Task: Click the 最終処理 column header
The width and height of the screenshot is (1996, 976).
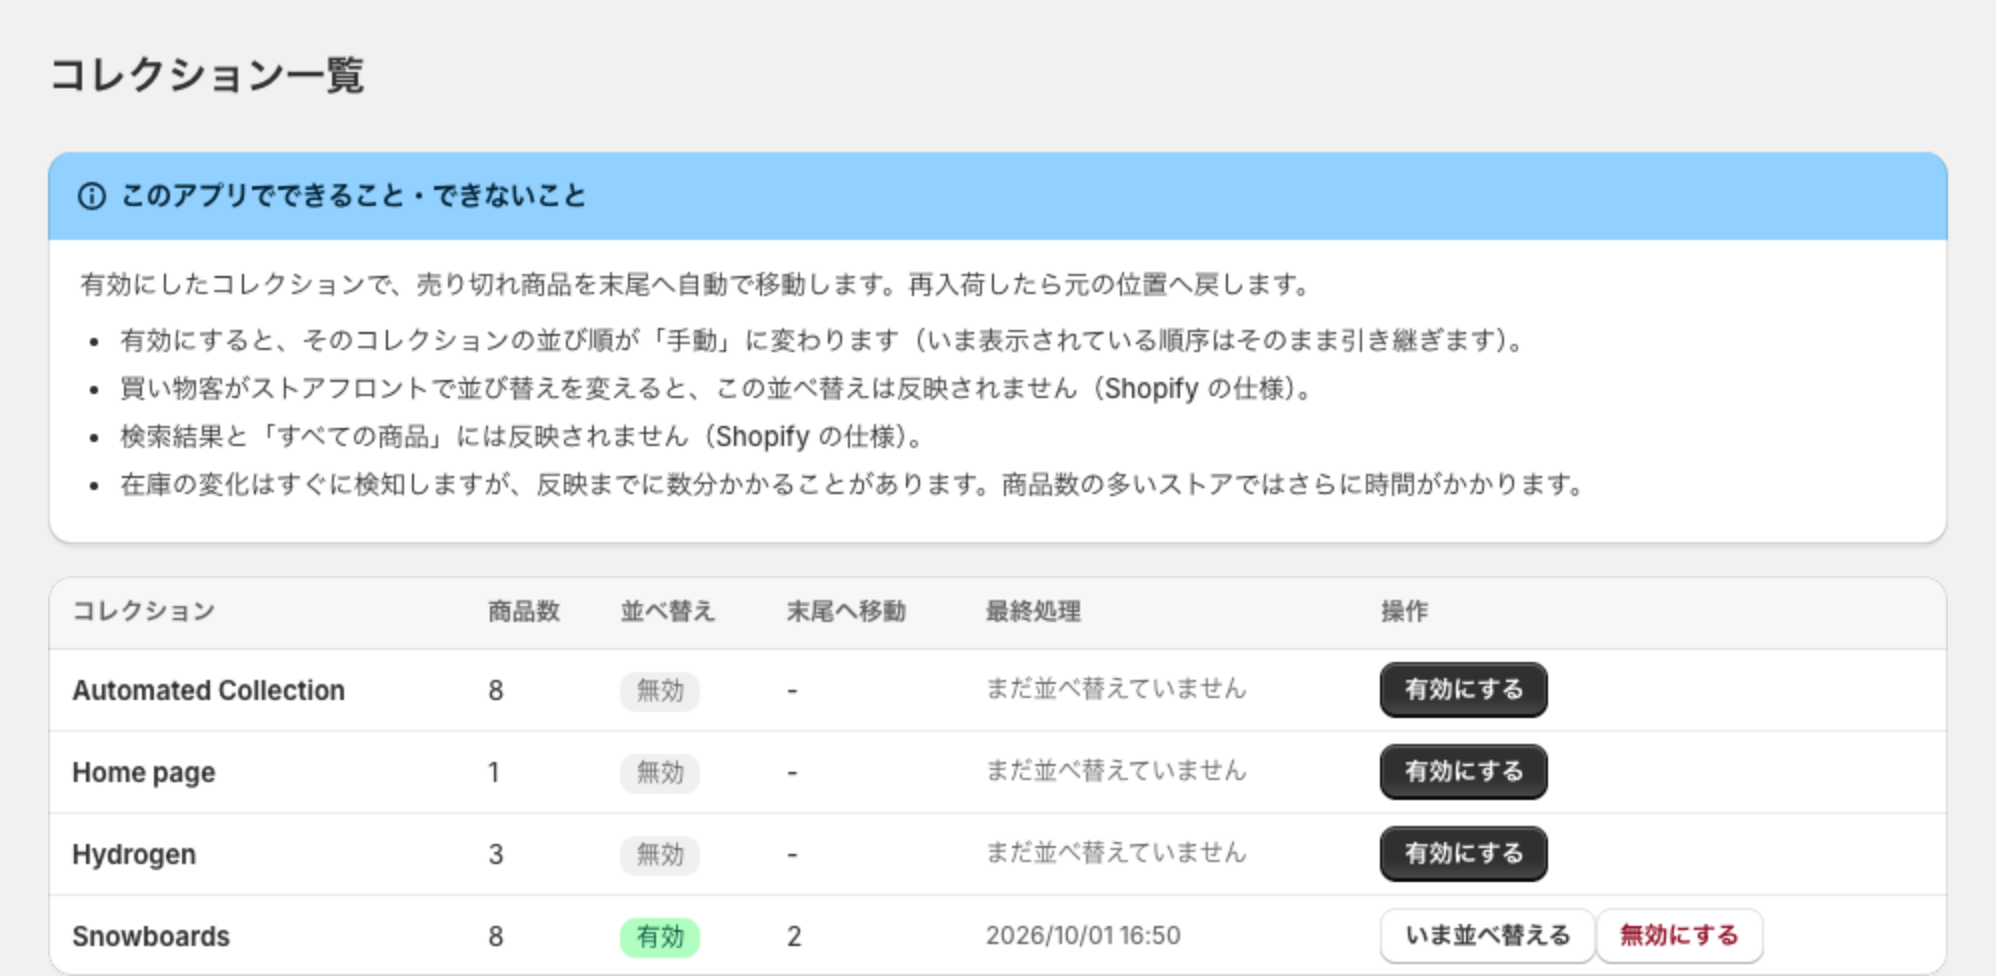Action: (x=1033, y=611)
